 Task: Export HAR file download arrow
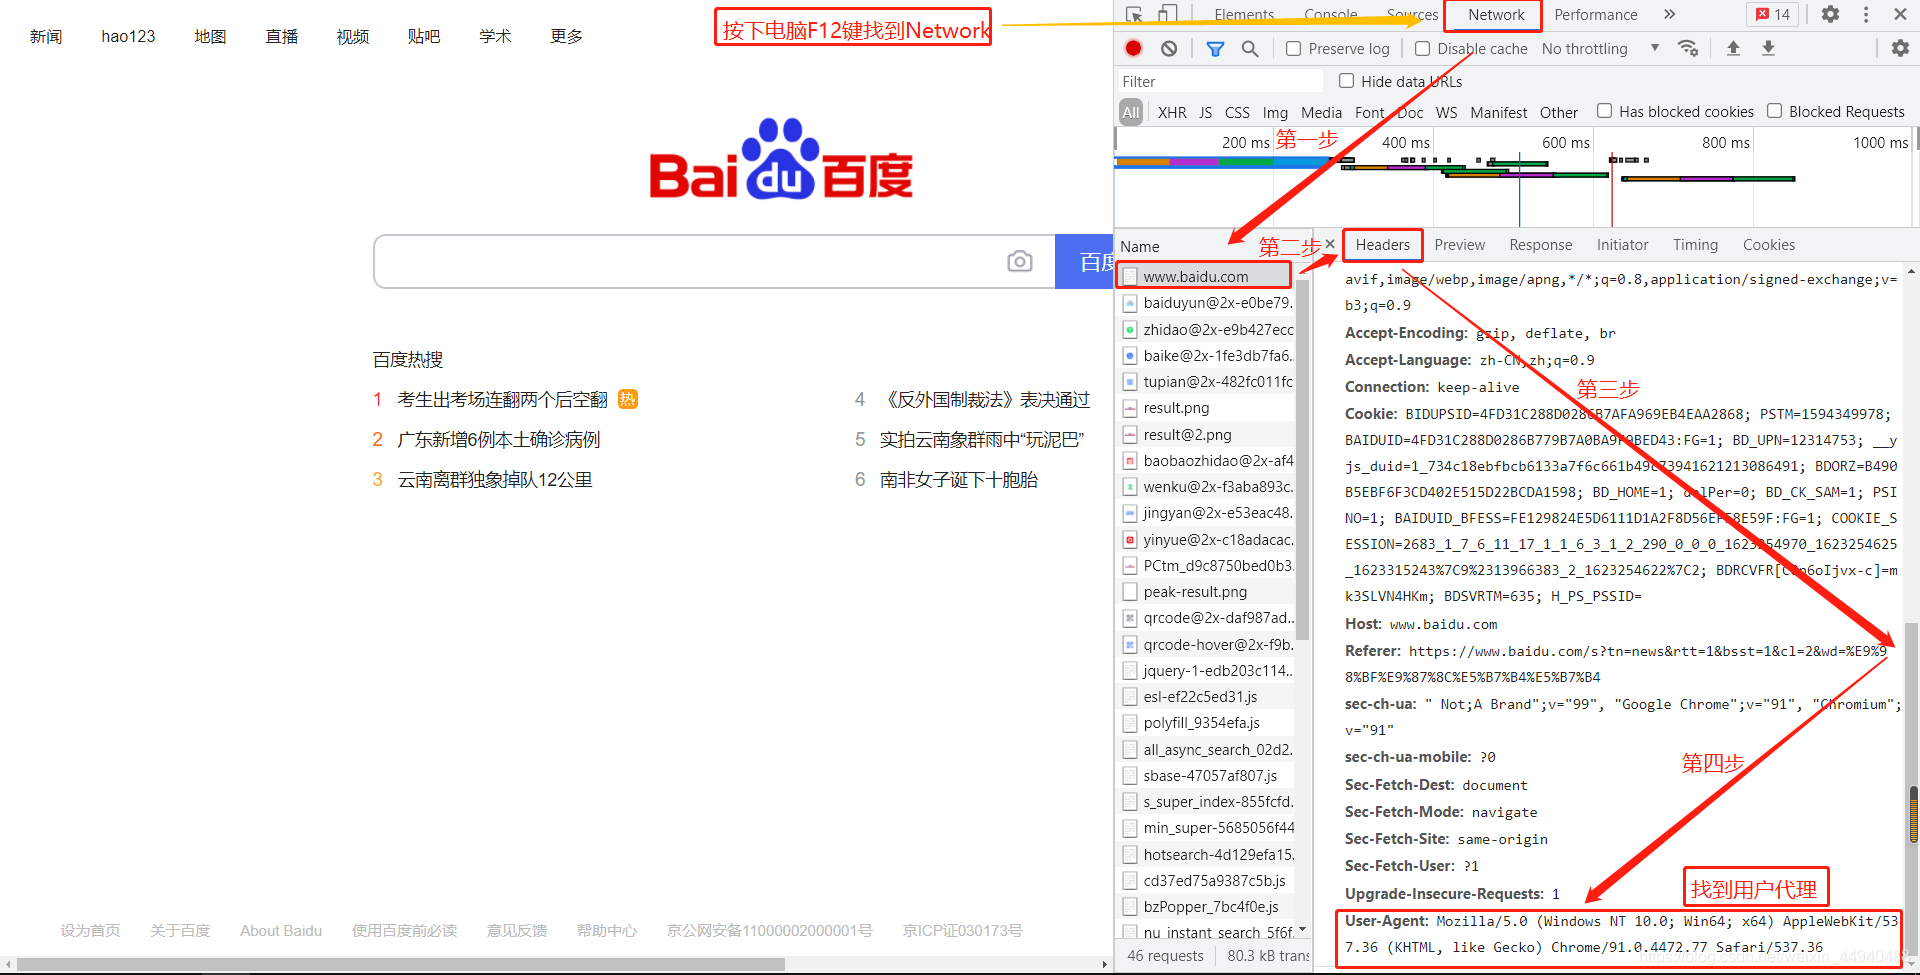coord(1768,48)
